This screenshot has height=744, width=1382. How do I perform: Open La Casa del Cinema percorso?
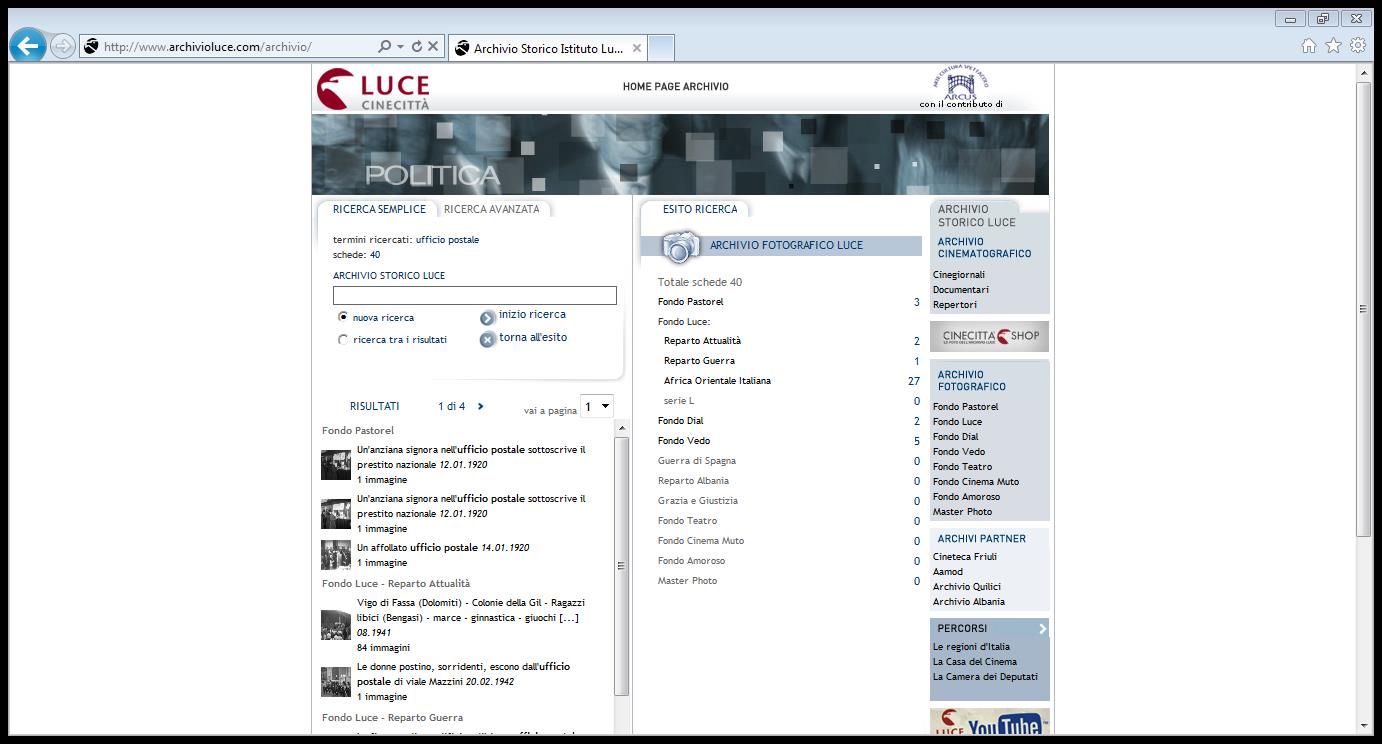[975, 662]
